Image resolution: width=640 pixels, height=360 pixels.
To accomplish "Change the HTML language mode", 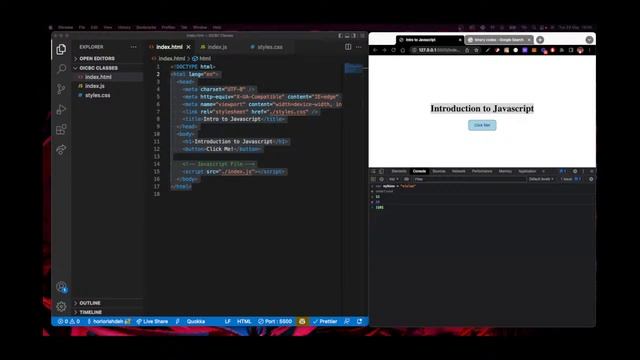I will coord(244,322).
